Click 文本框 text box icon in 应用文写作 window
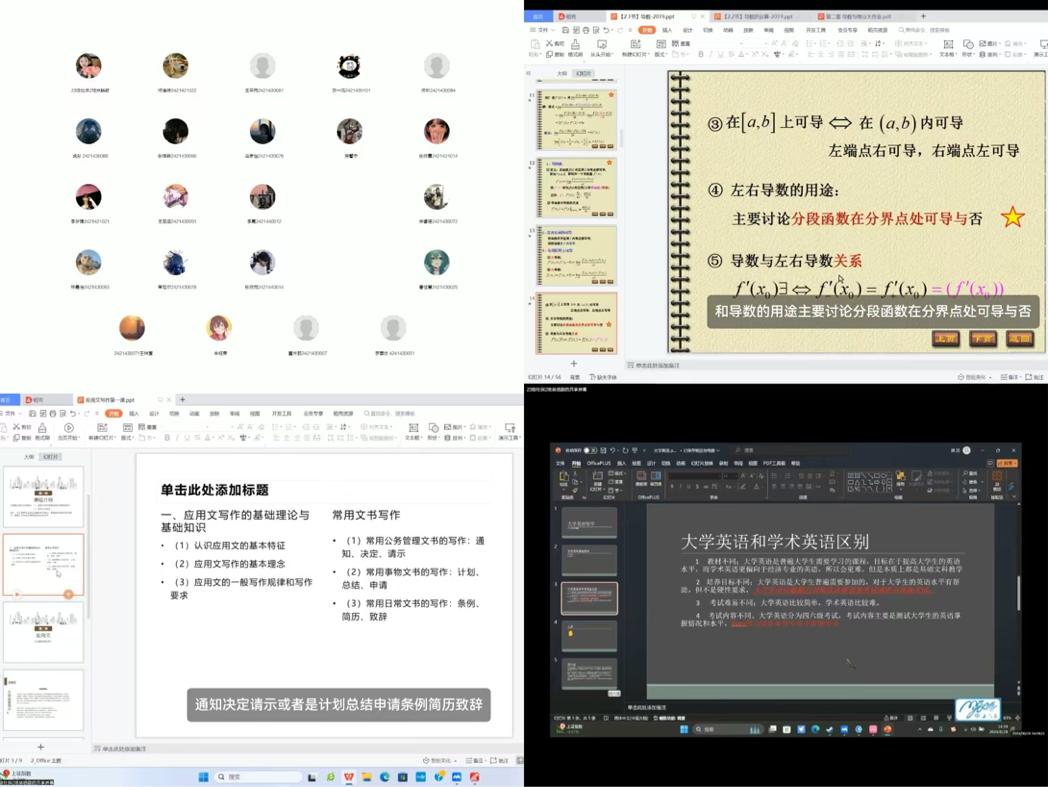1048x787 pixels. (x=412, y=430)
